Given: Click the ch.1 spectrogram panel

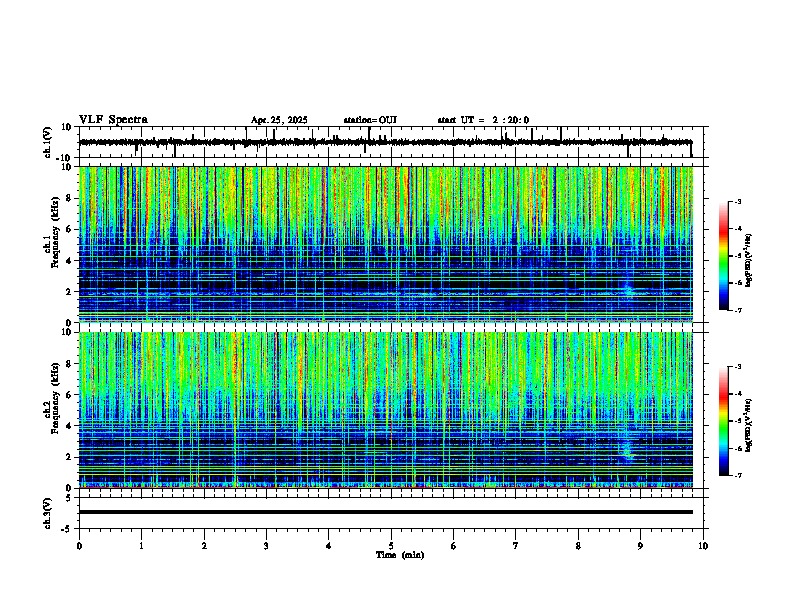Looking at the screenshot, I should (386, 244).
